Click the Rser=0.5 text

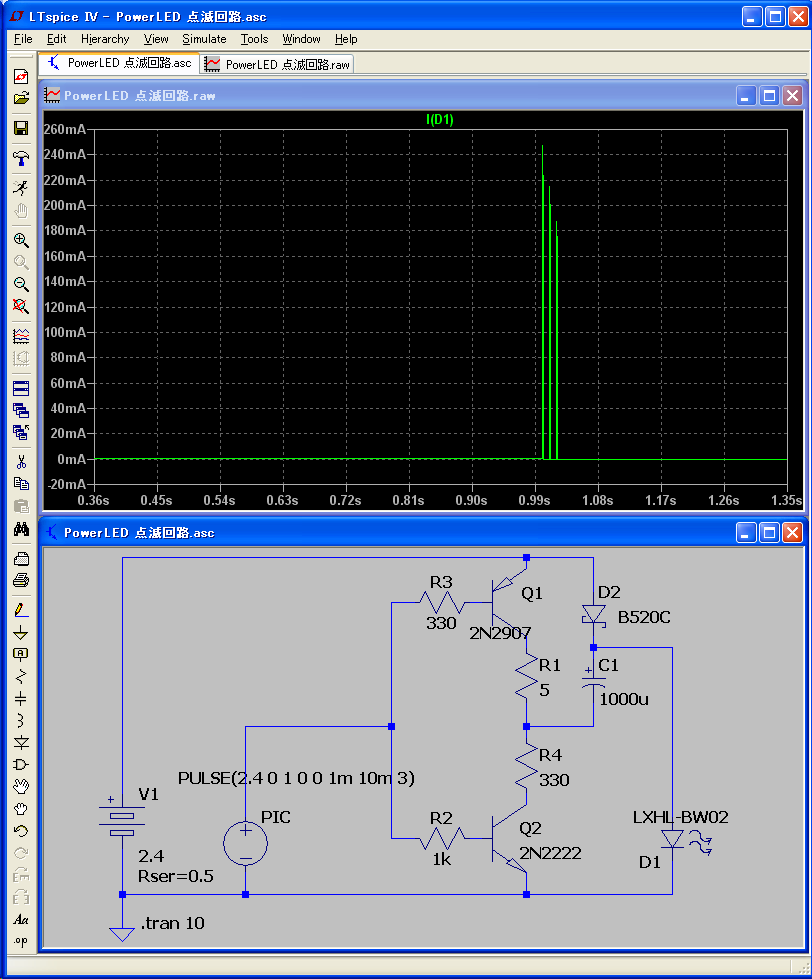(x=175, y=877)
